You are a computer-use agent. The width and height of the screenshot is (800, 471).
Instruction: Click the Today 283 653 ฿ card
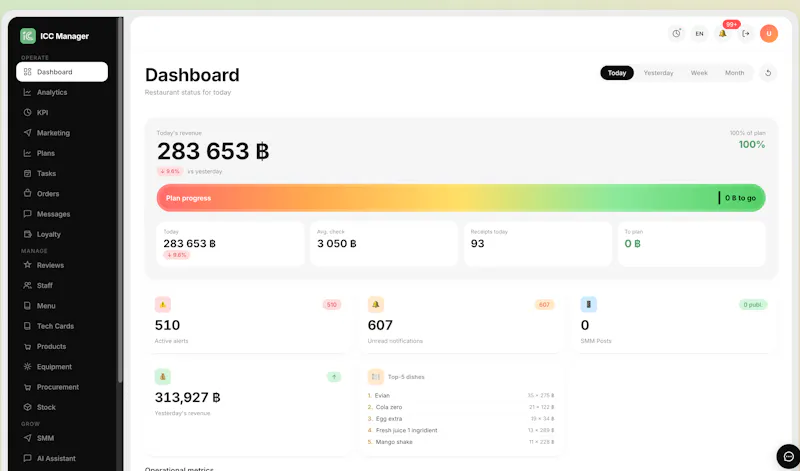coord(230,244)
